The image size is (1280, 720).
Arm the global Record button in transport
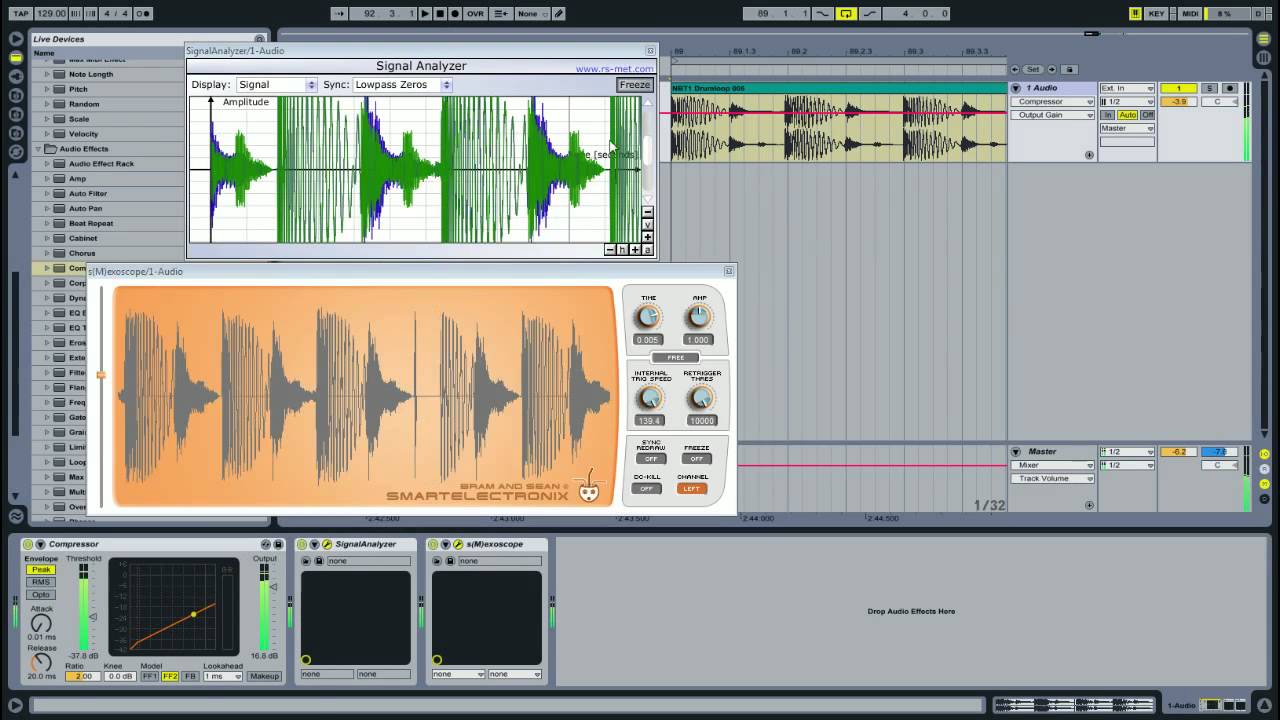tap(455, 14)
